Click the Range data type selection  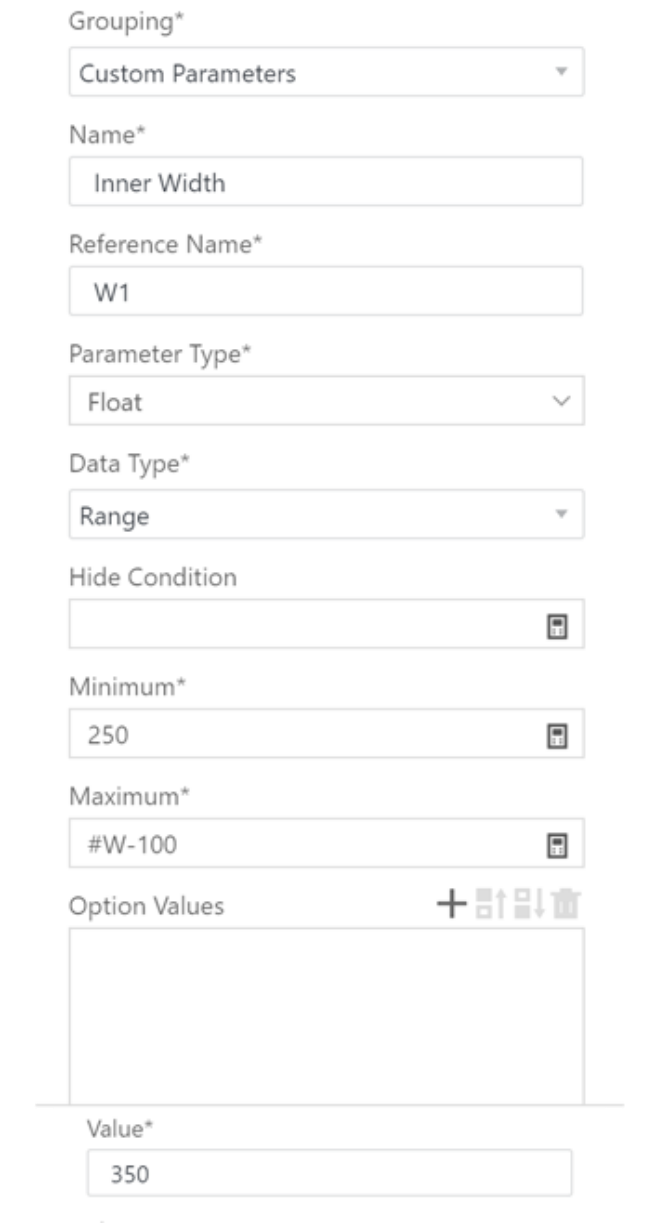pyautogui.click(x=300, y=516)
